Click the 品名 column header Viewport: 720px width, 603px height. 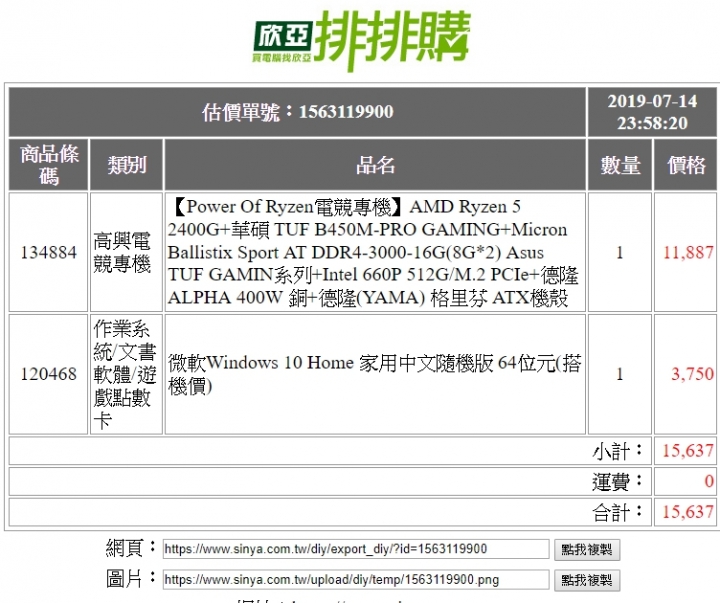click(375, 164)
